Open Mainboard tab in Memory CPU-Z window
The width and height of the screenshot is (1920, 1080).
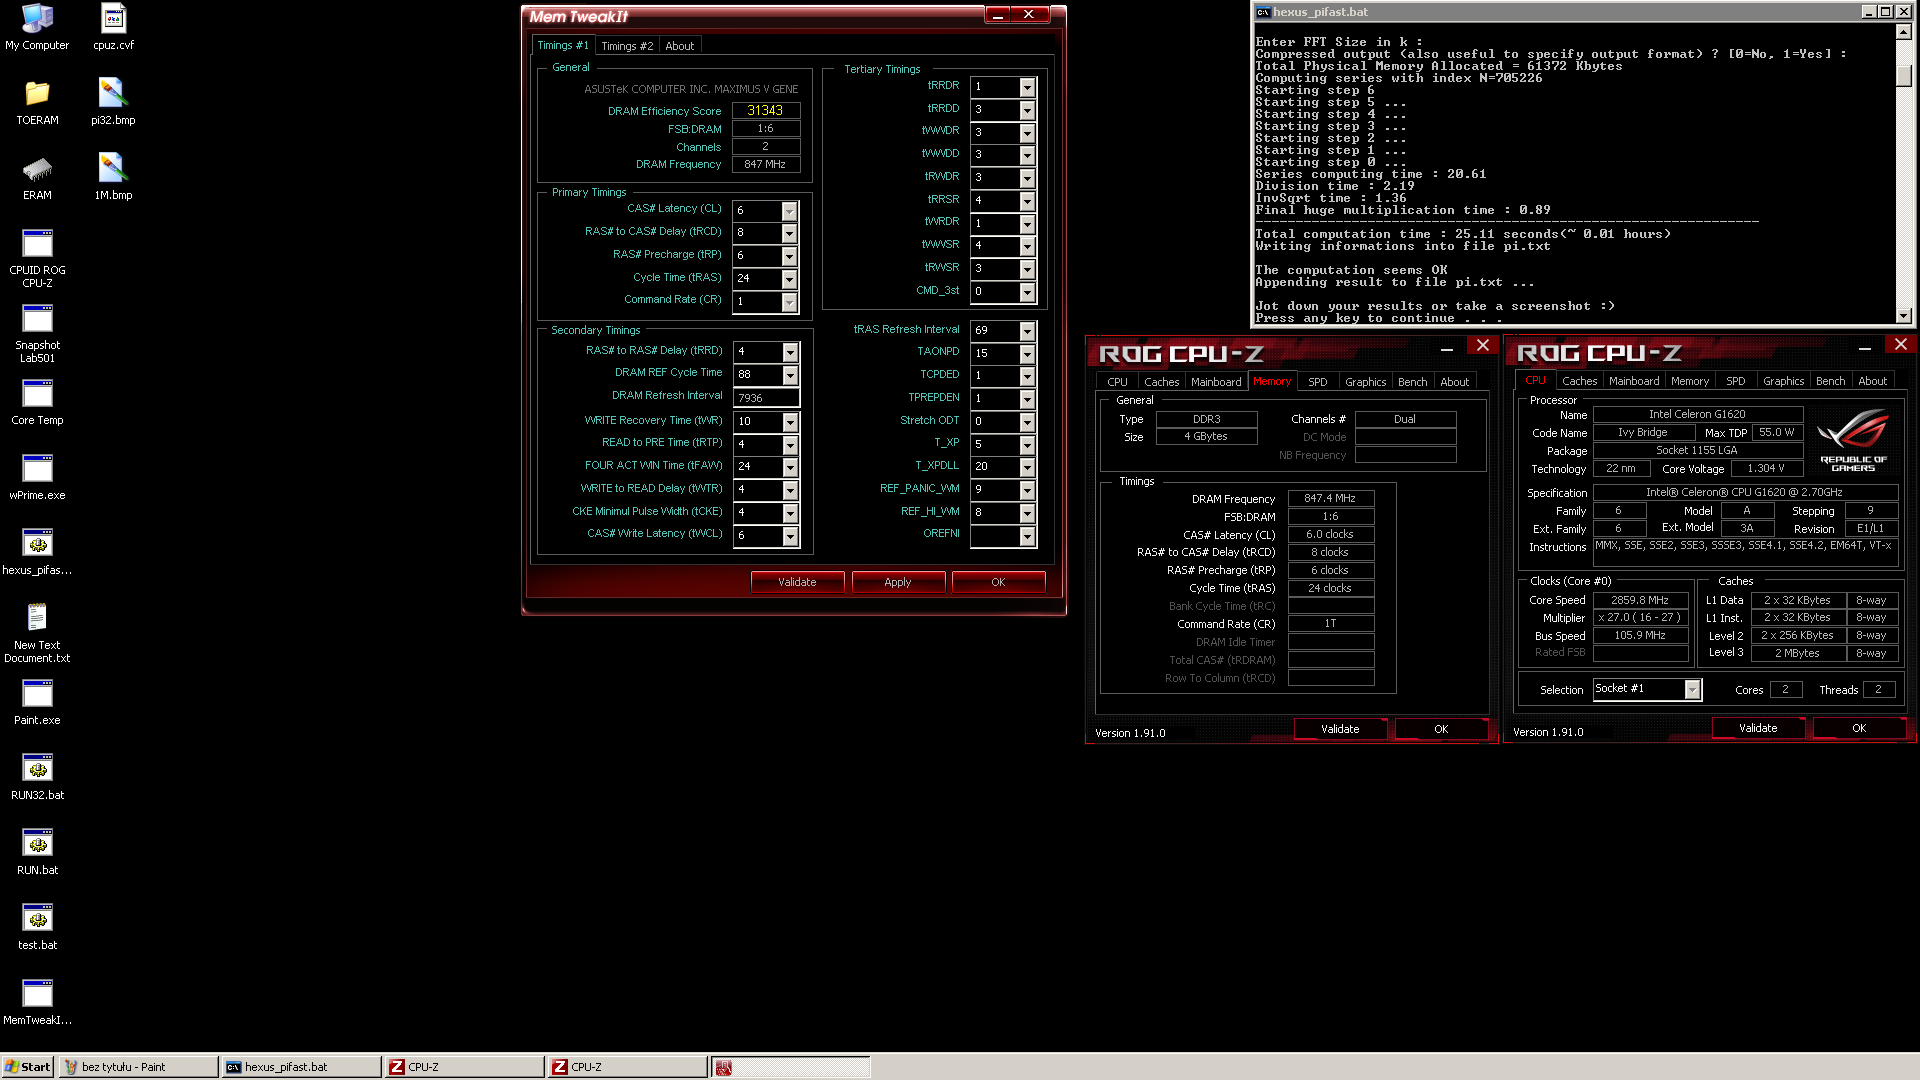point(1216,382)
